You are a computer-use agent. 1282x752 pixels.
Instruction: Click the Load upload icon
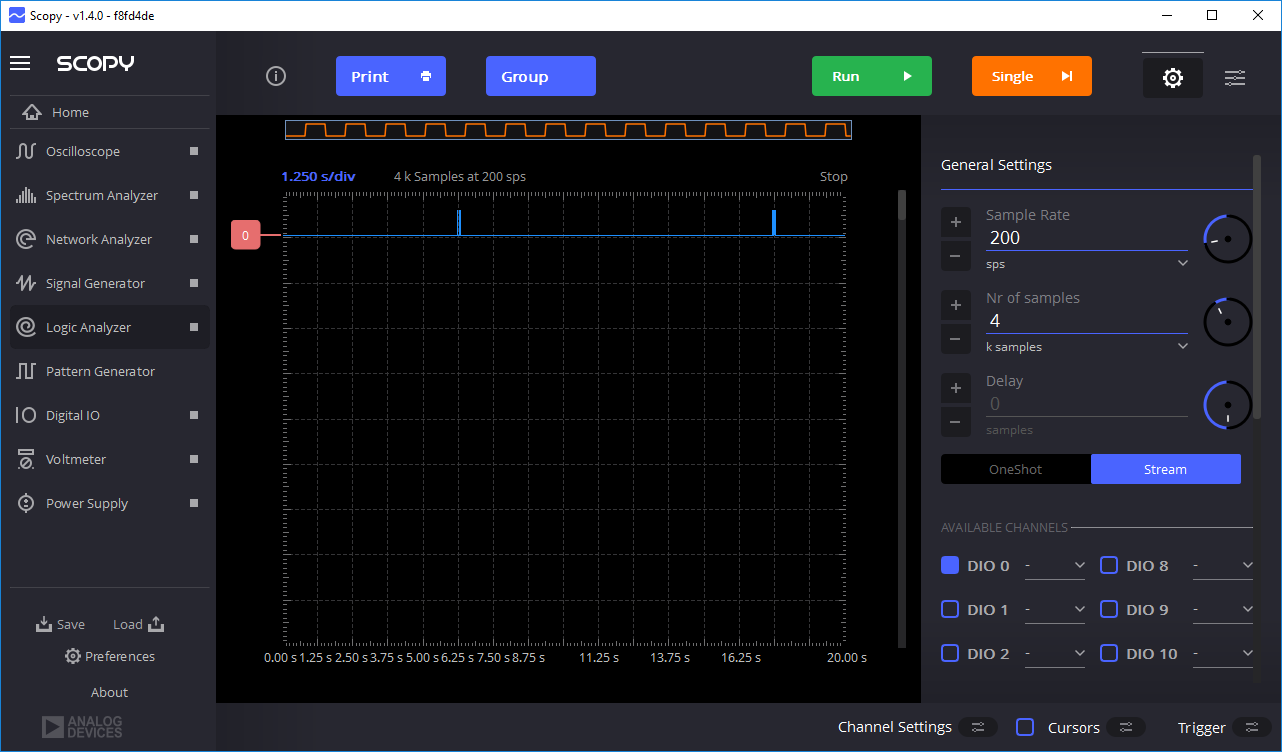[x=156, y=624]
